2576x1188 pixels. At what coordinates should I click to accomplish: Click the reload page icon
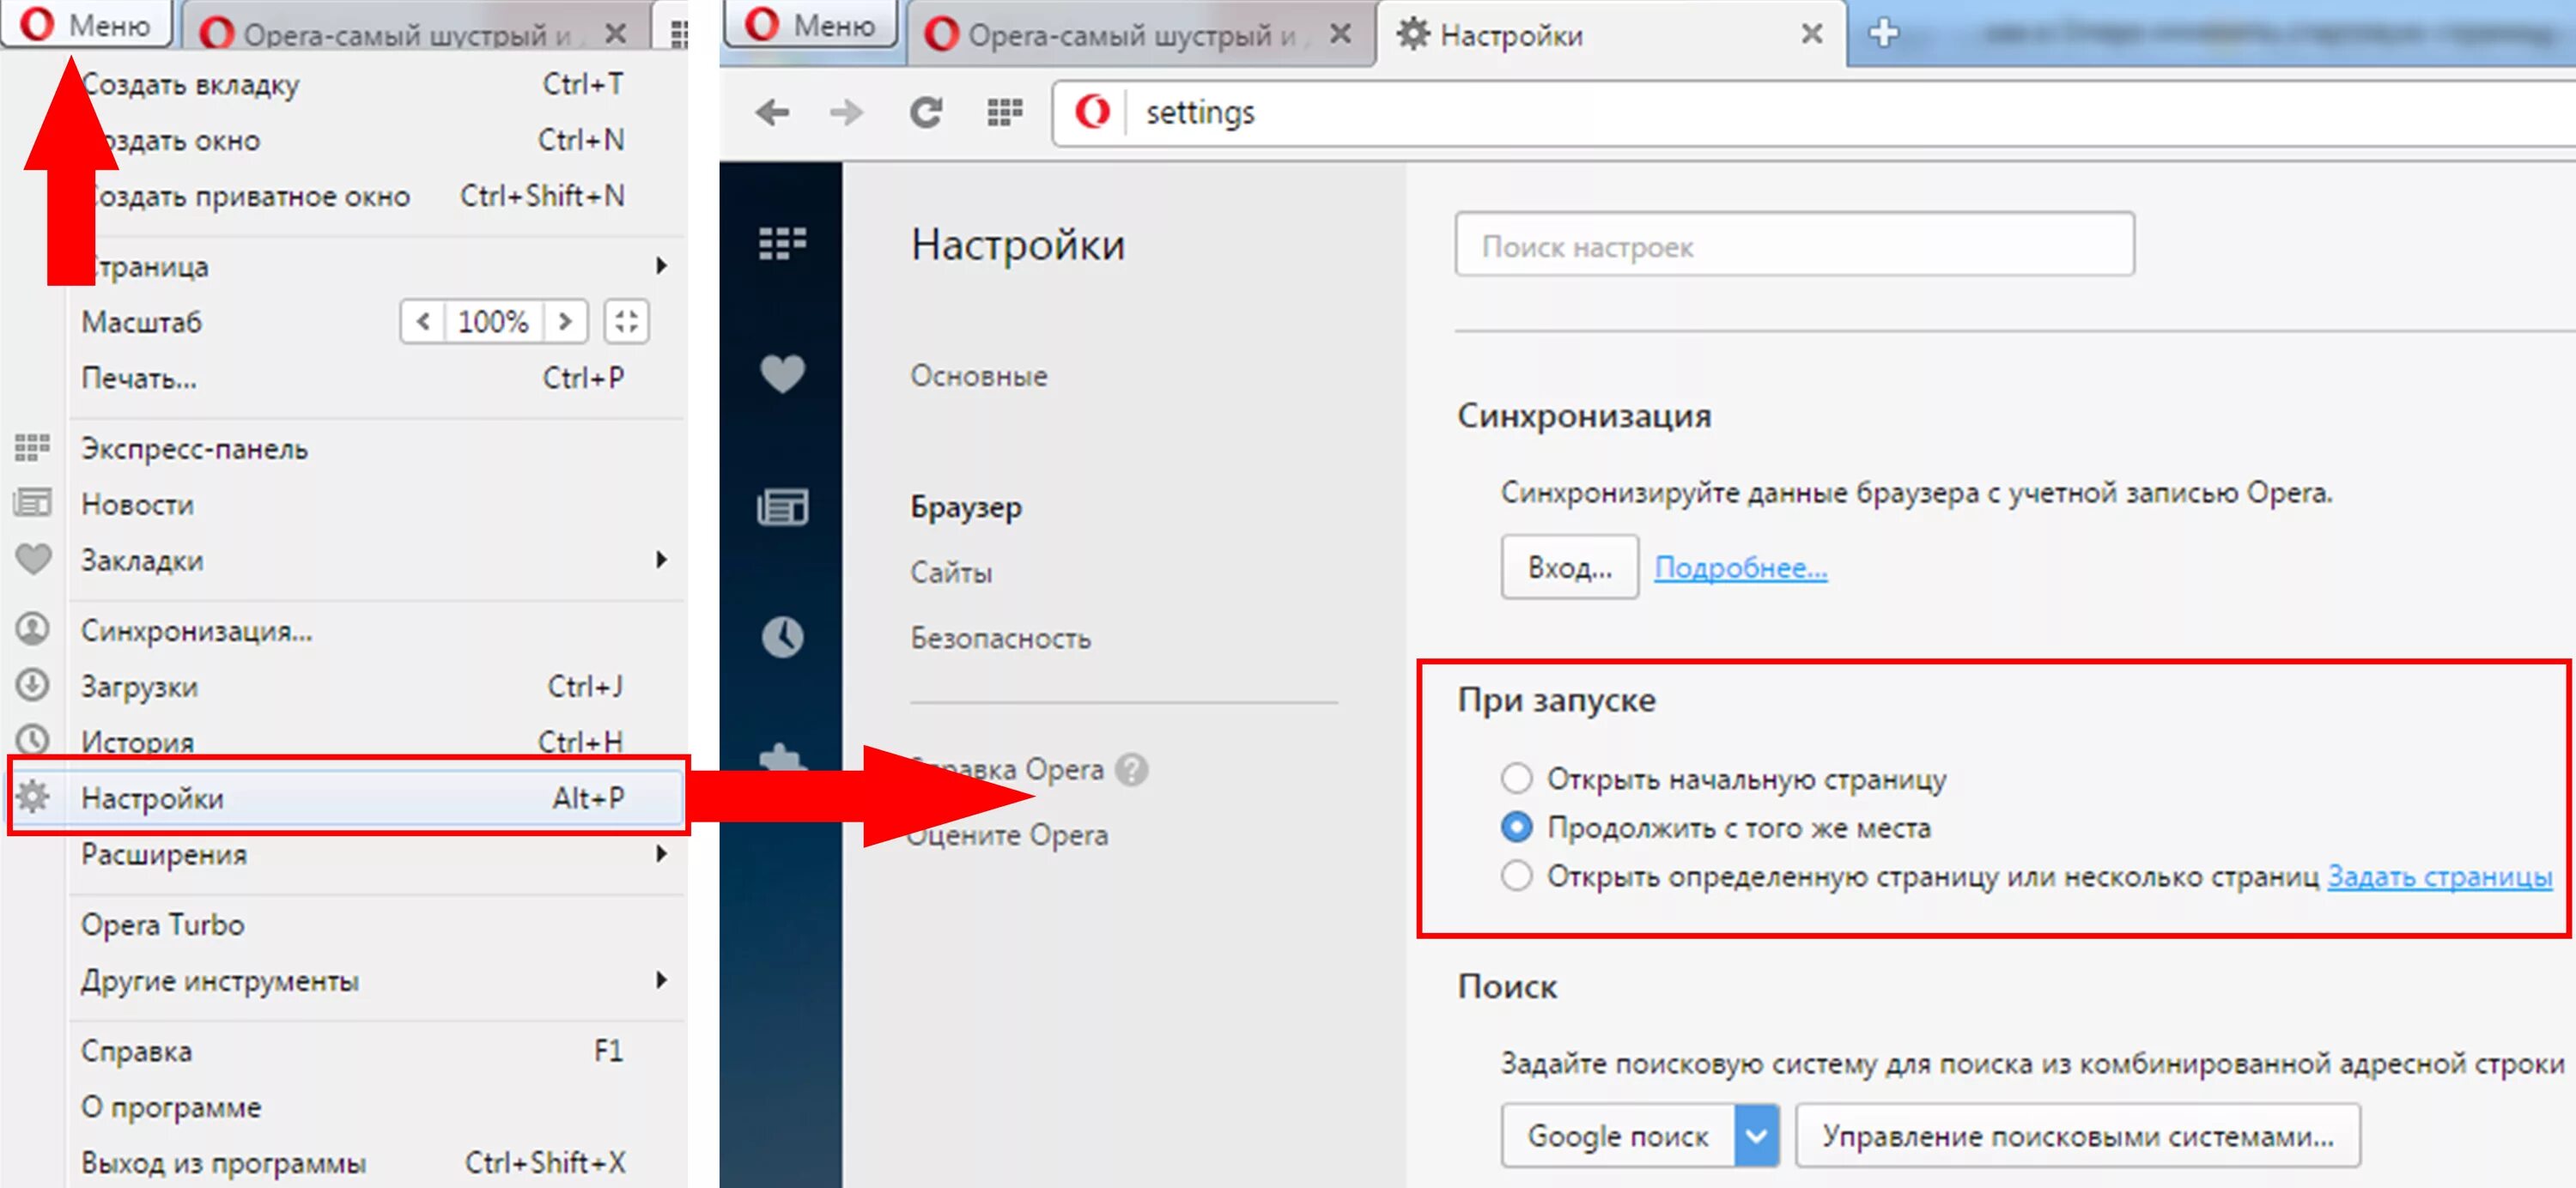pyautogui.click(x=925, y=112)
